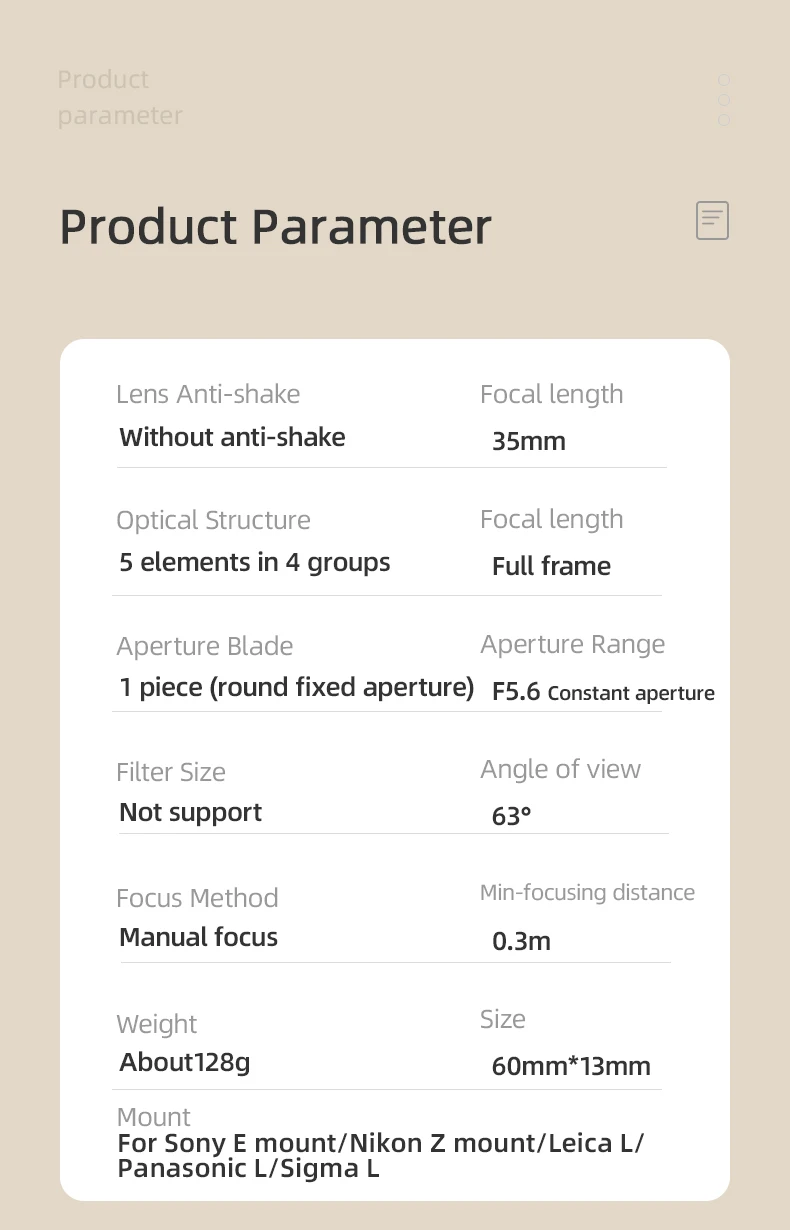Click the About128g weight value
This screenshot has width=790, height=1230.
(x=184, y=1062)
